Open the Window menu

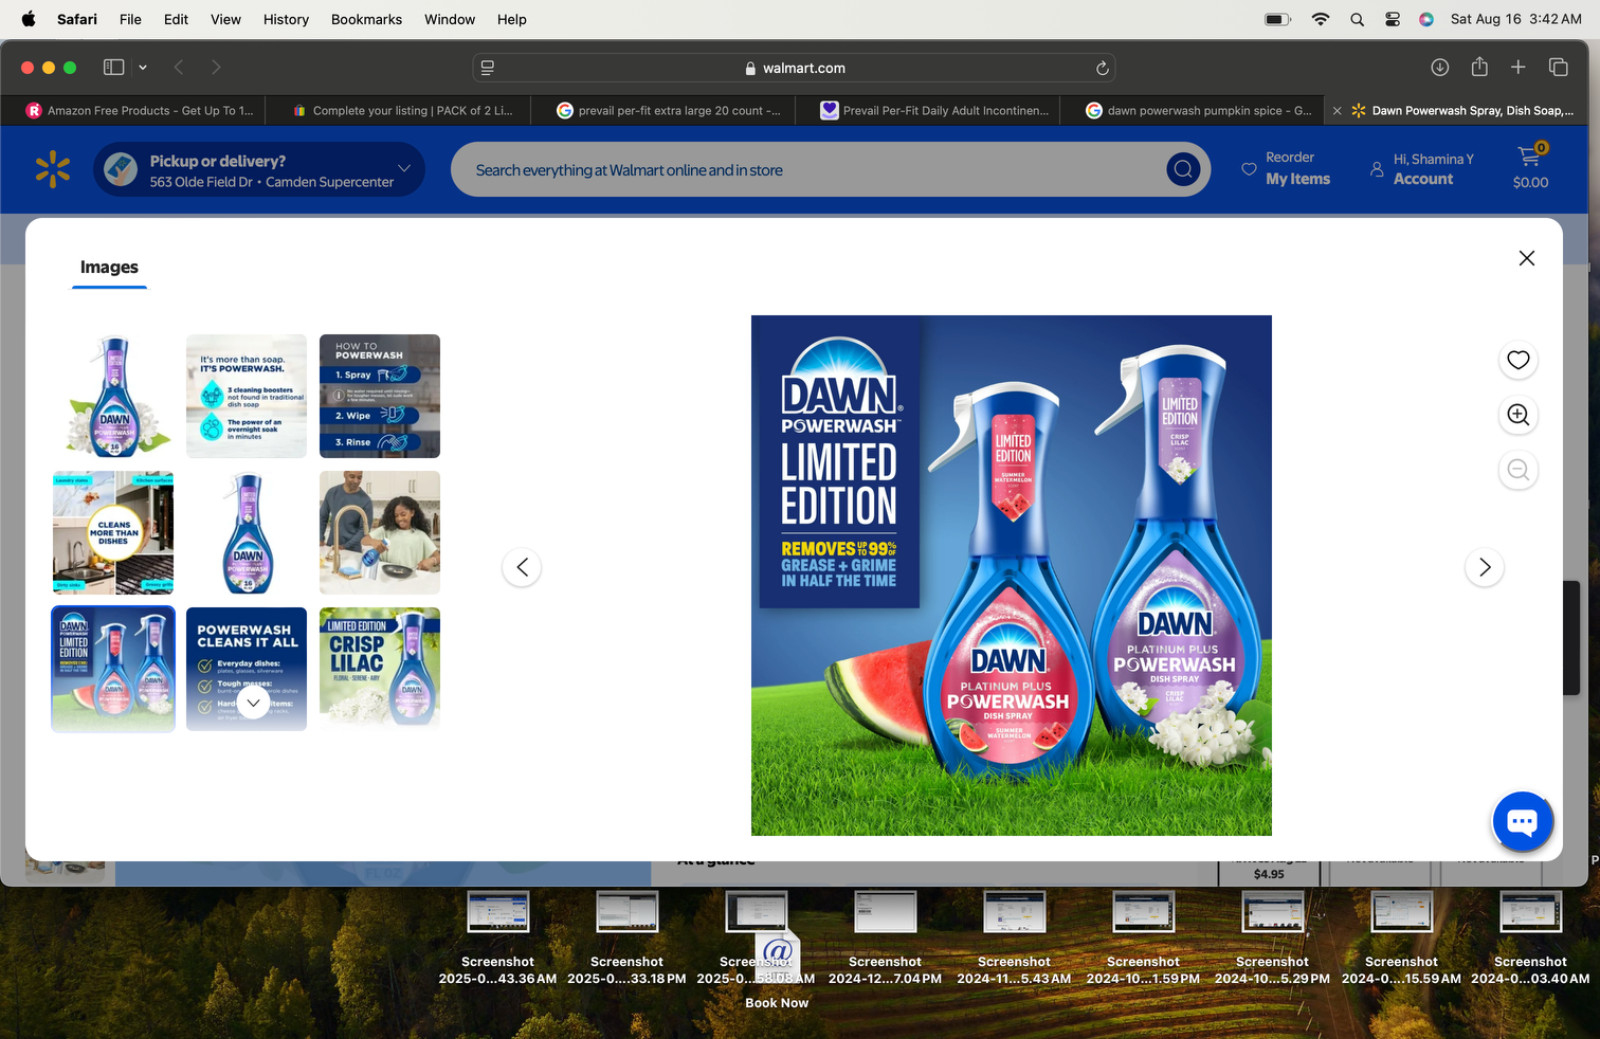[x=449, y=19]
